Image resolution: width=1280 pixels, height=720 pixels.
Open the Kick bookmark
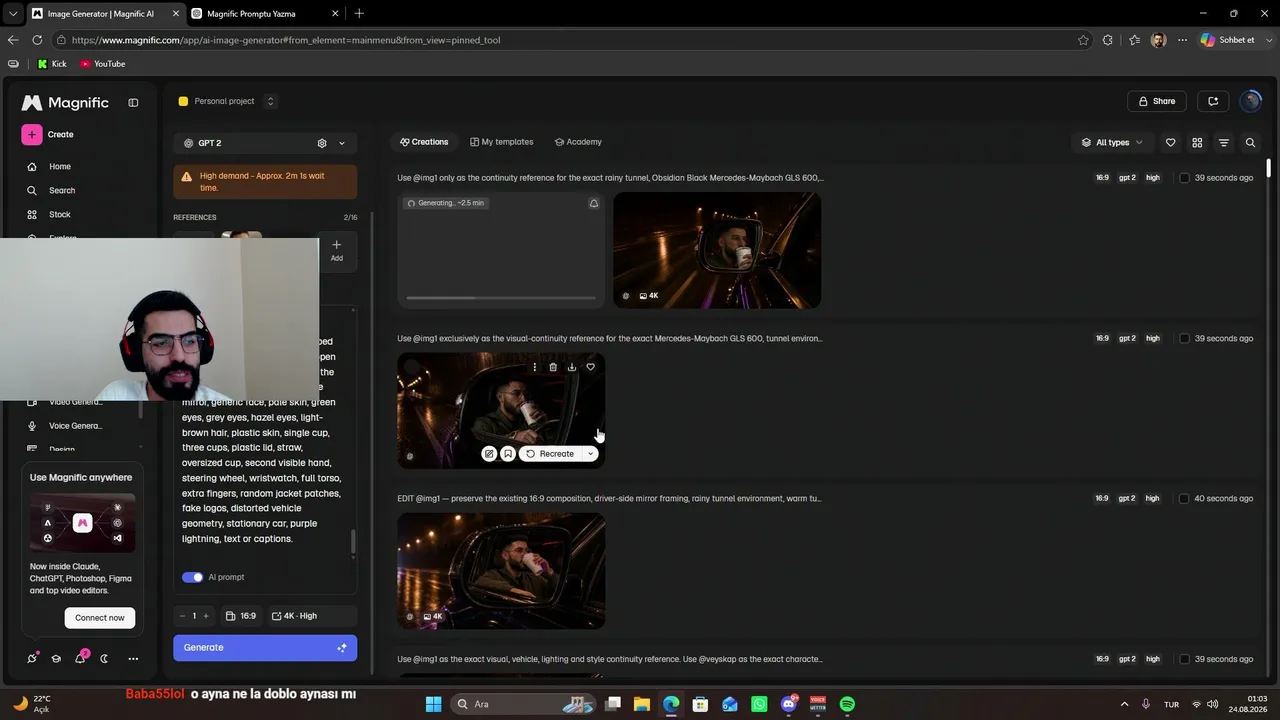tap(52, 64)
